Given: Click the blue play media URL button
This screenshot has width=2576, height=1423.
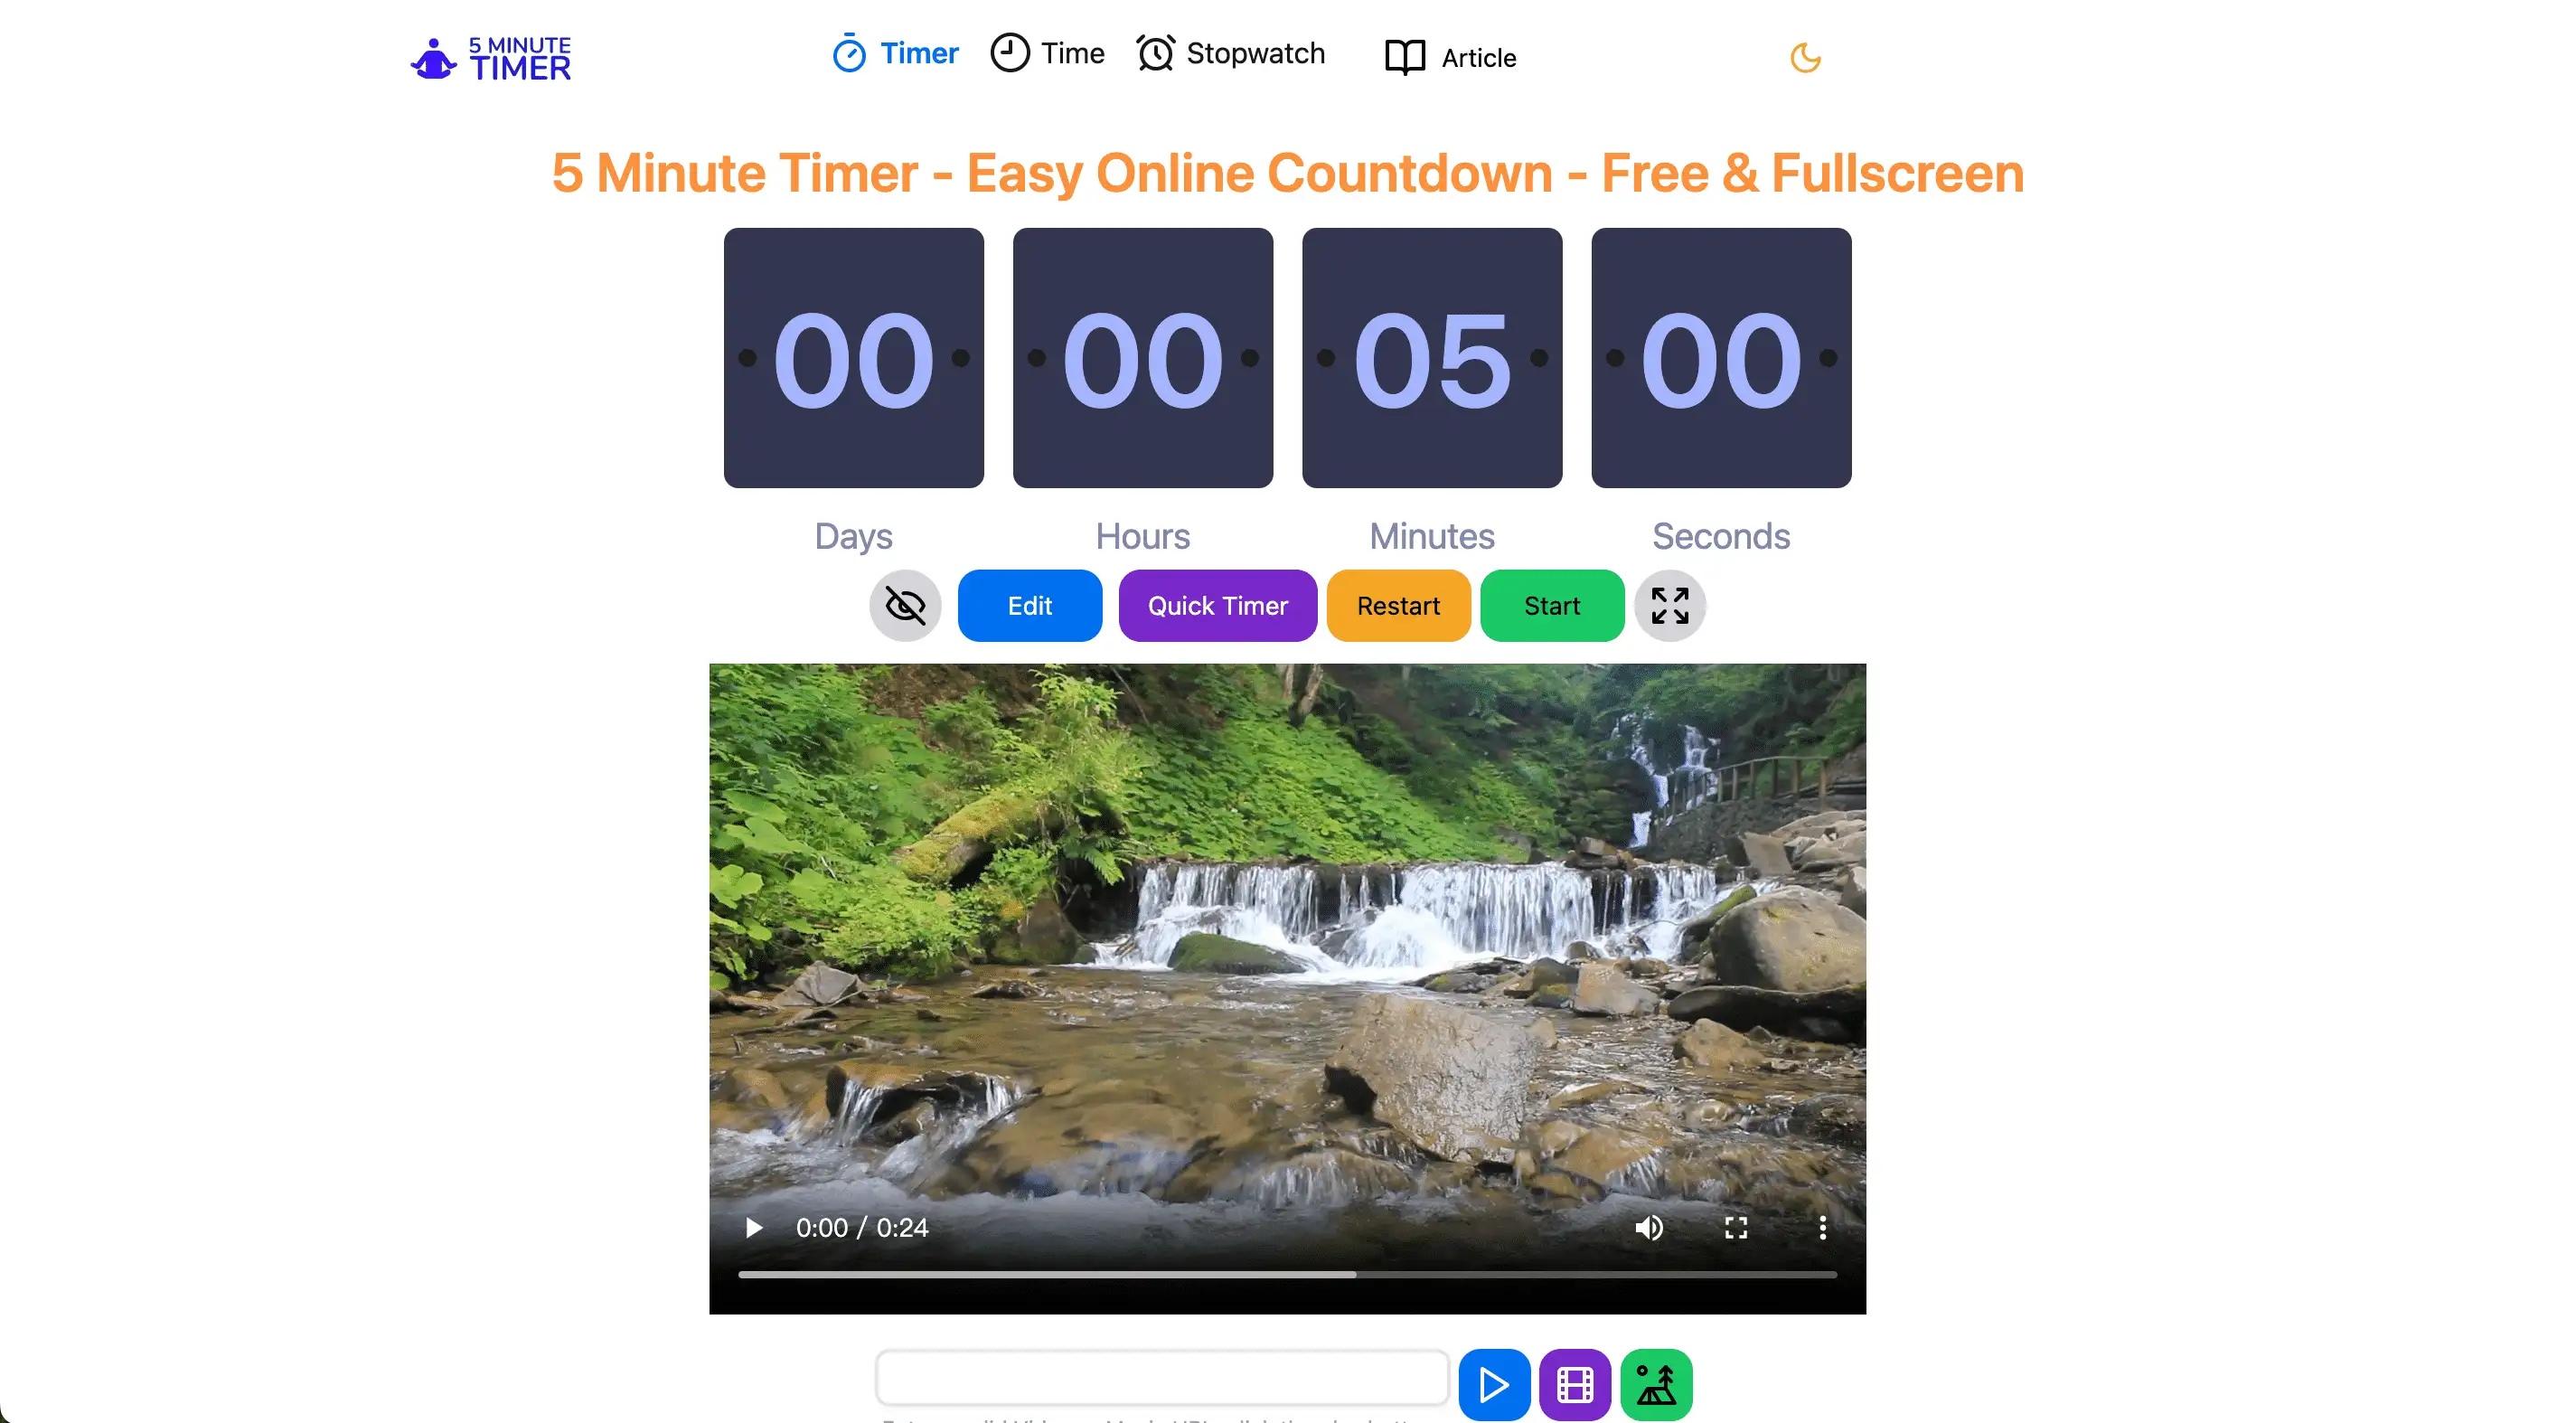Looking at the screenshot, I should [x=1494, y=1384].
